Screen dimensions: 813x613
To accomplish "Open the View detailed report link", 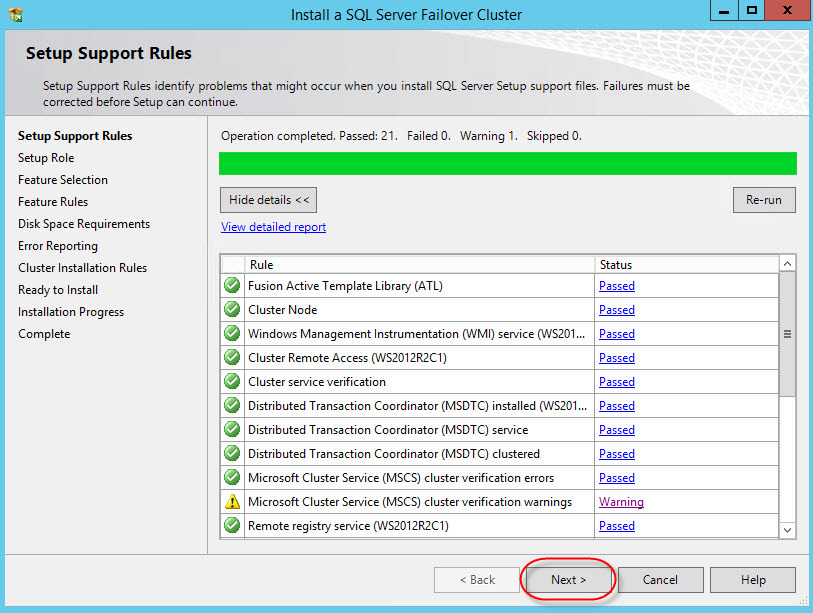I will pyautogui.click(x=273, y=226).
